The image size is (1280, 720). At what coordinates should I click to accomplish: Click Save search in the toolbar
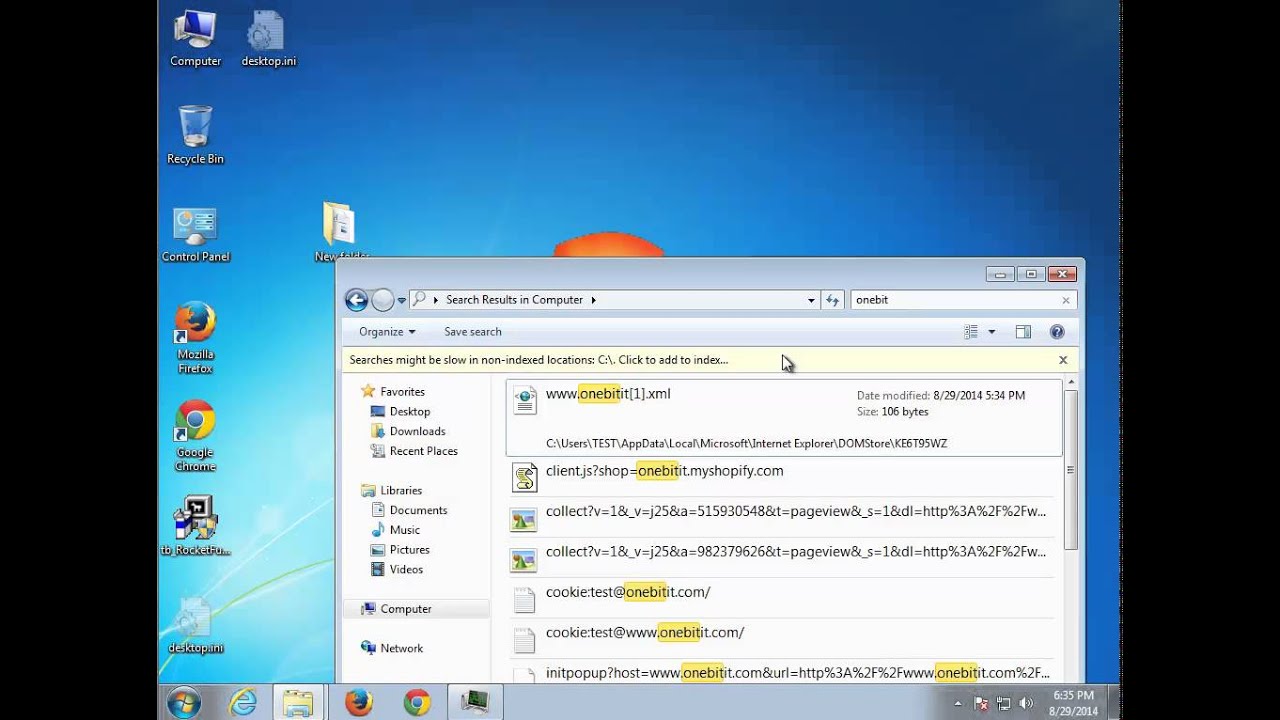[473, 332]
